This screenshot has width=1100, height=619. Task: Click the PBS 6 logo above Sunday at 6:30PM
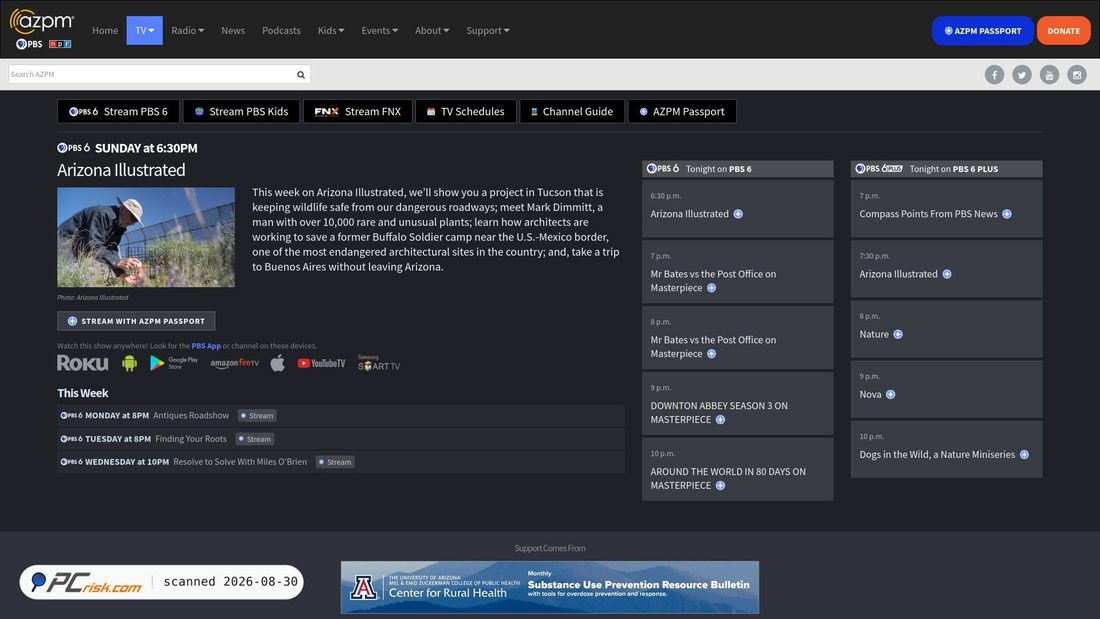point(74,148)
